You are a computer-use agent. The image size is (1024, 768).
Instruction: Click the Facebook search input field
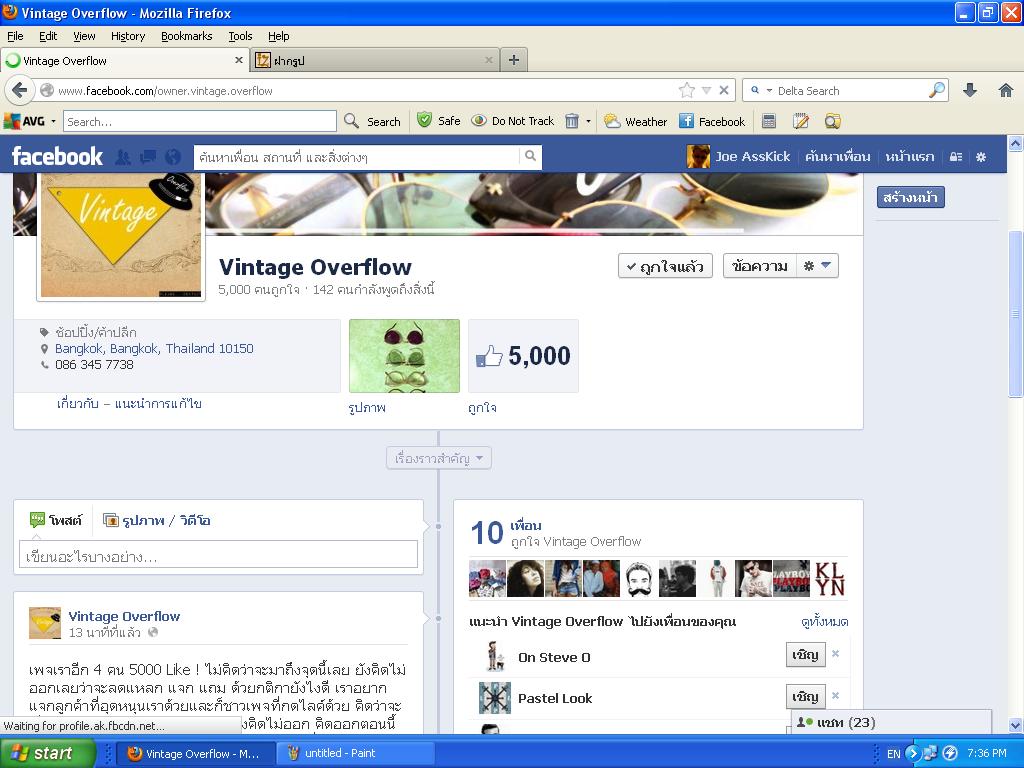point(357,157)
